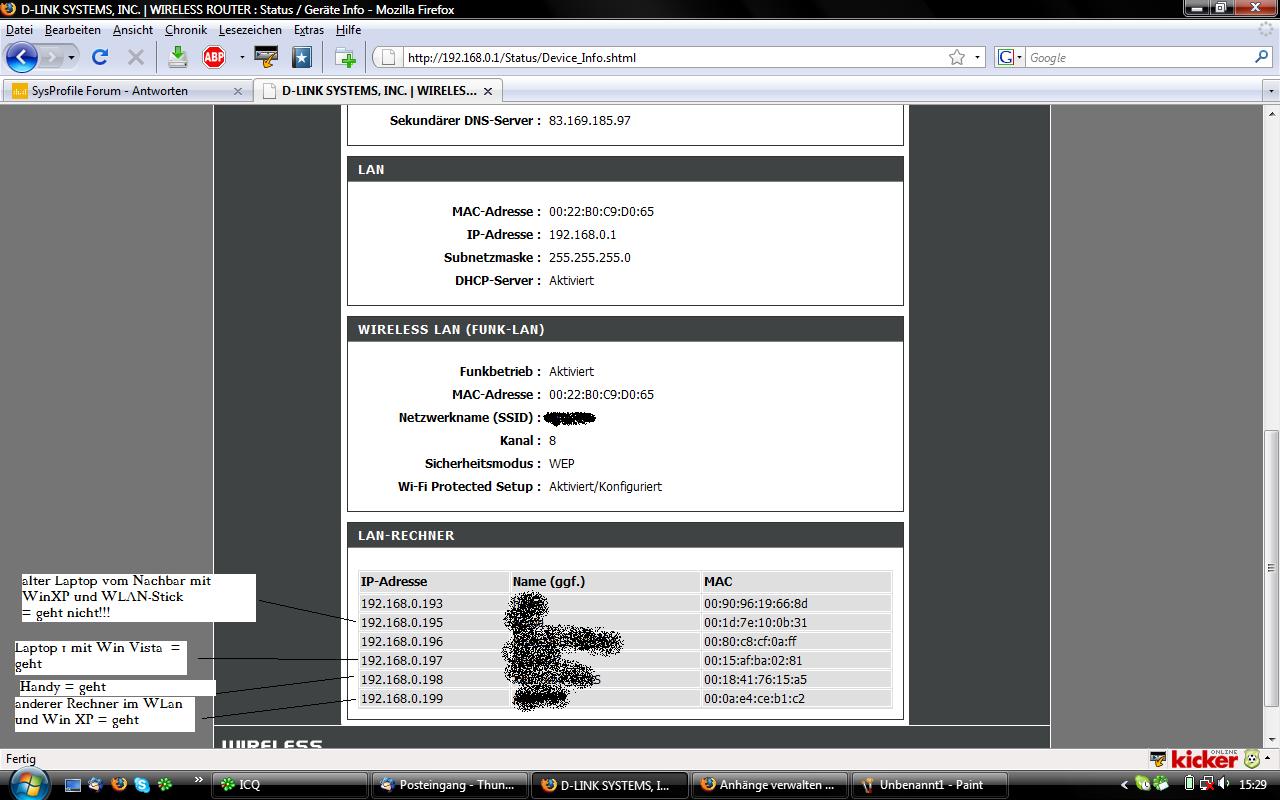
Task: Open the URL bar history dropdown
Action: pos(978,57)
